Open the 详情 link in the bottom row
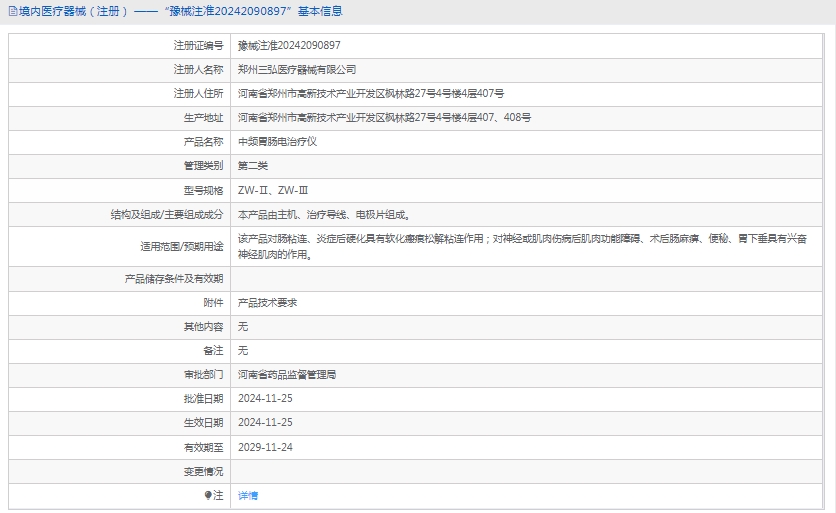Image resolution: width=836 pixels, height=513 pixels. pos(248,496)
